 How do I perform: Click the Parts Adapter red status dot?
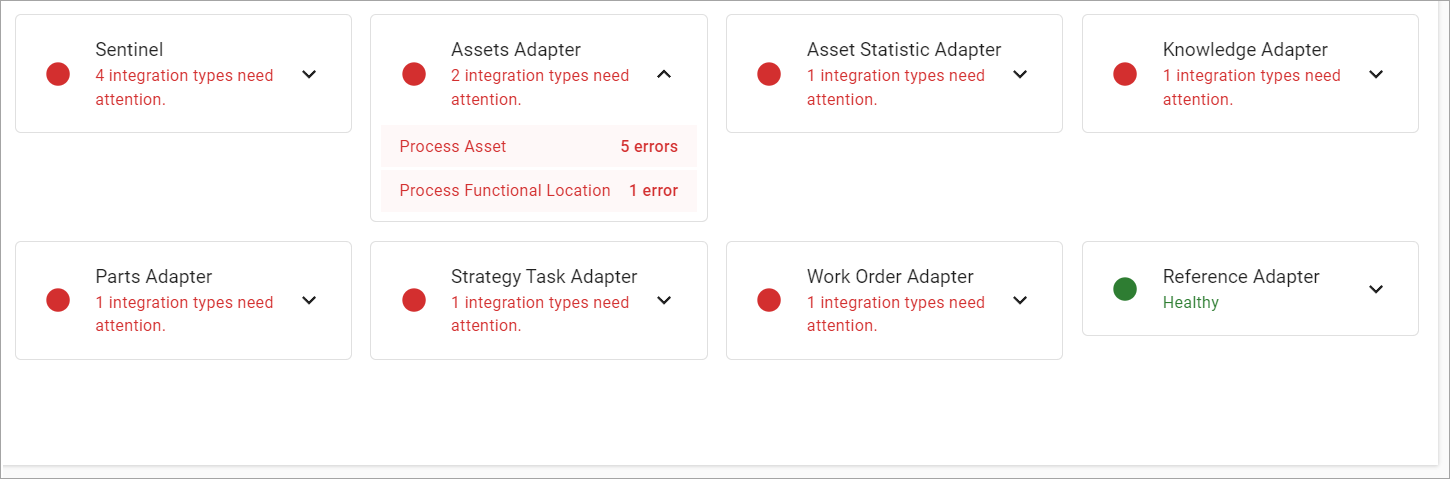58,300
